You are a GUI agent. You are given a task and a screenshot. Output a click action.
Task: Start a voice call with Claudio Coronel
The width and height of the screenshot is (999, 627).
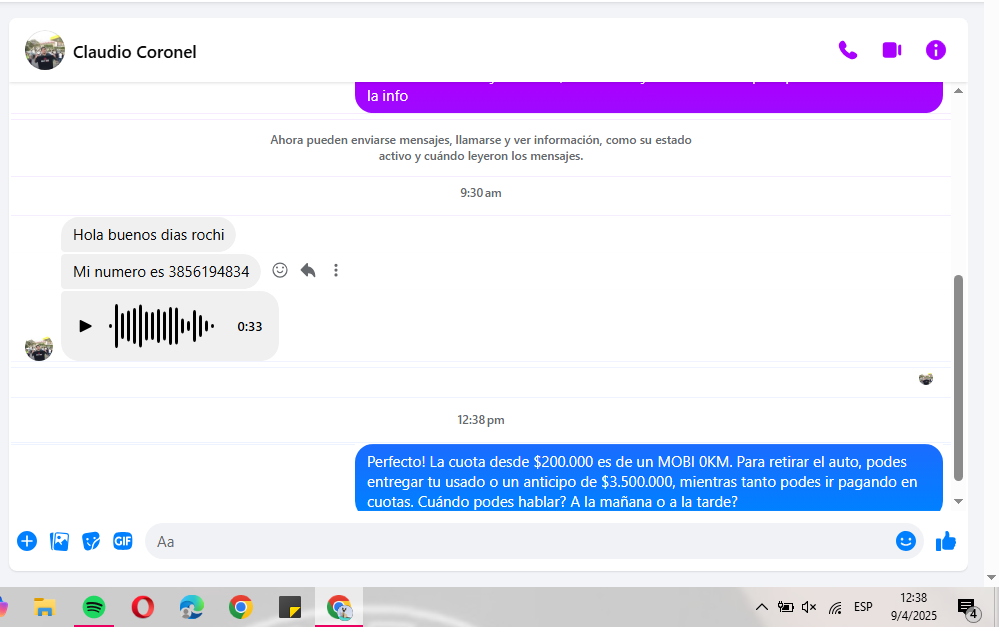coord(847,51)
